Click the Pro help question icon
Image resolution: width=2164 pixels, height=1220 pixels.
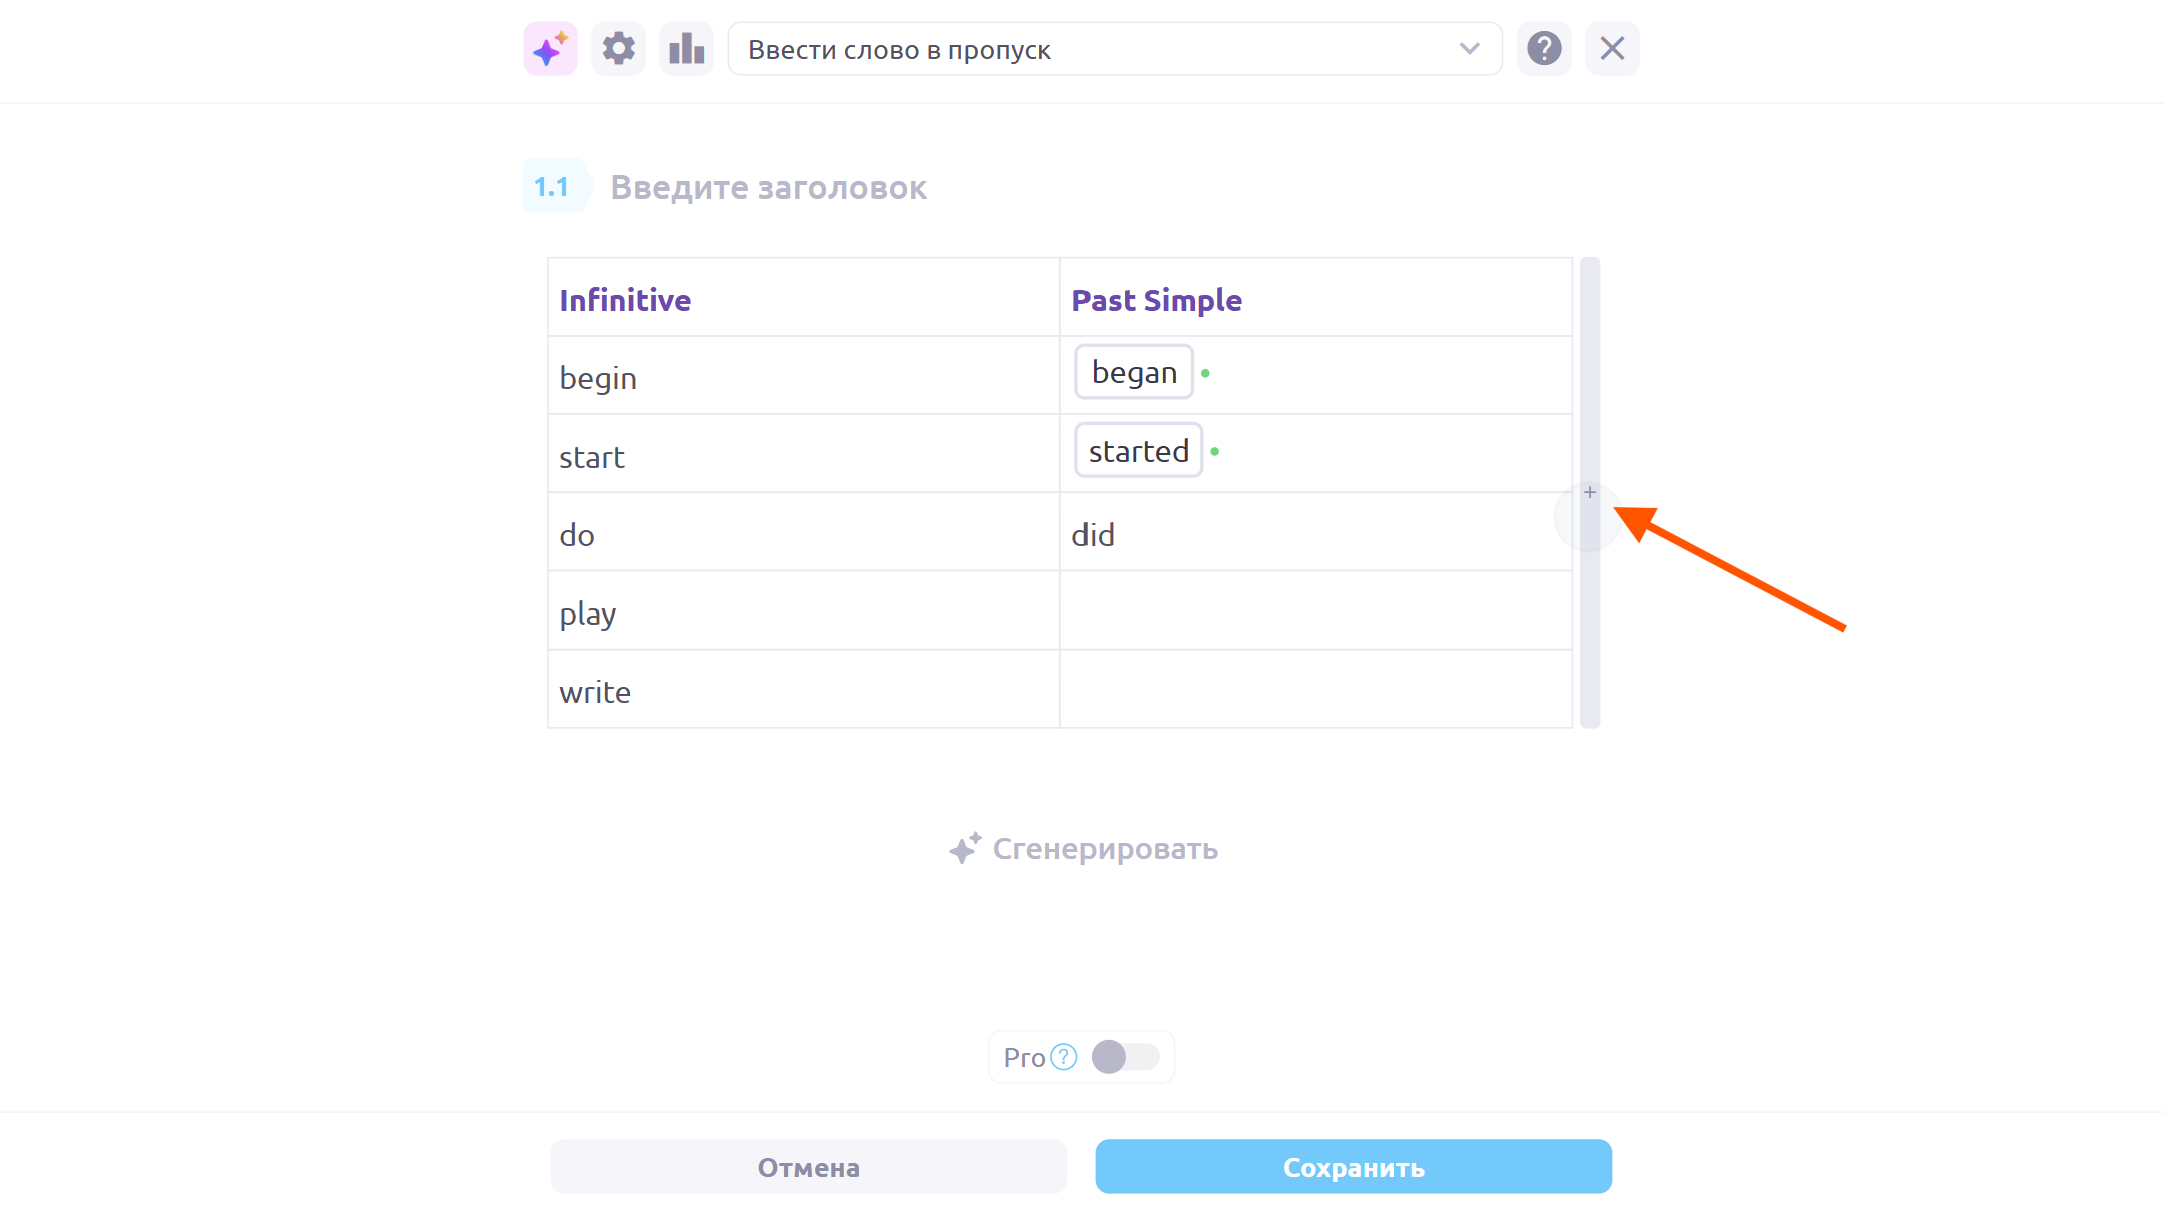(x=1064, y=1057)
